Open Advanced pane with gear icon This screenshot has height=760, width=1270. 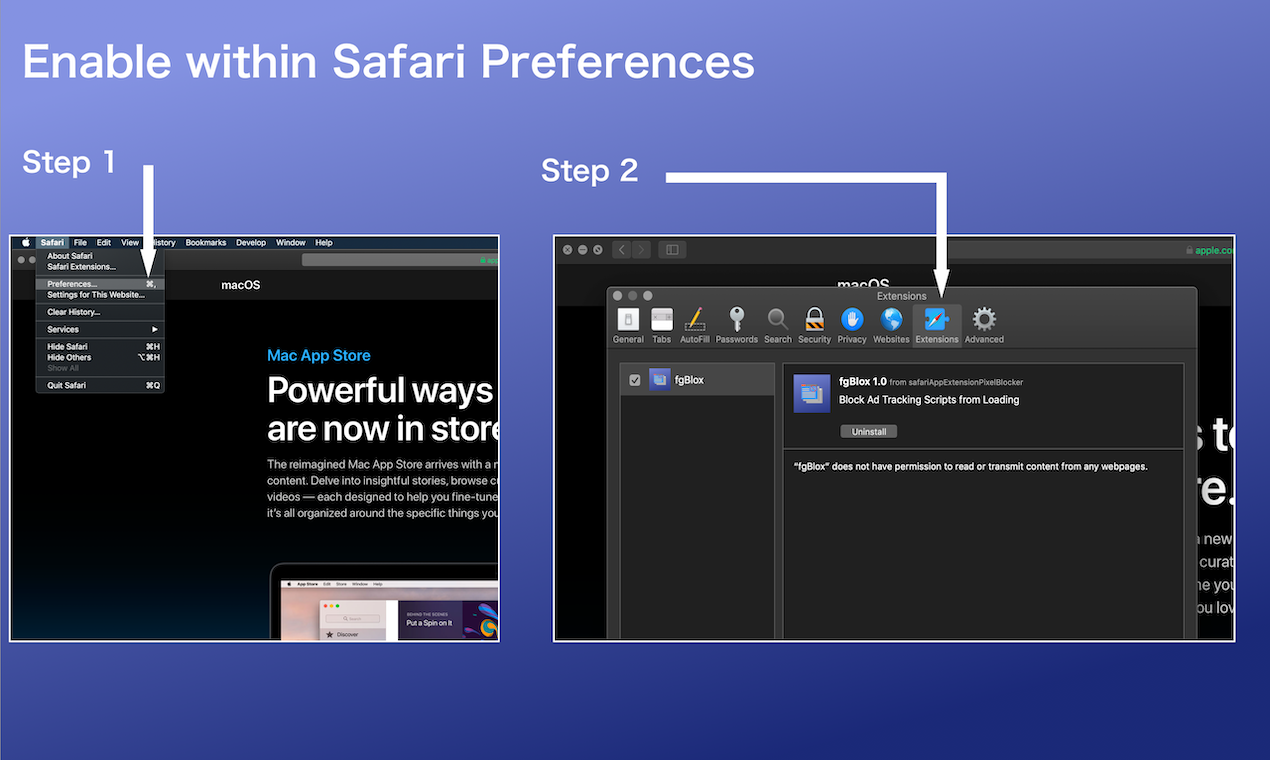pyautogui.click(x=984, y=326)
